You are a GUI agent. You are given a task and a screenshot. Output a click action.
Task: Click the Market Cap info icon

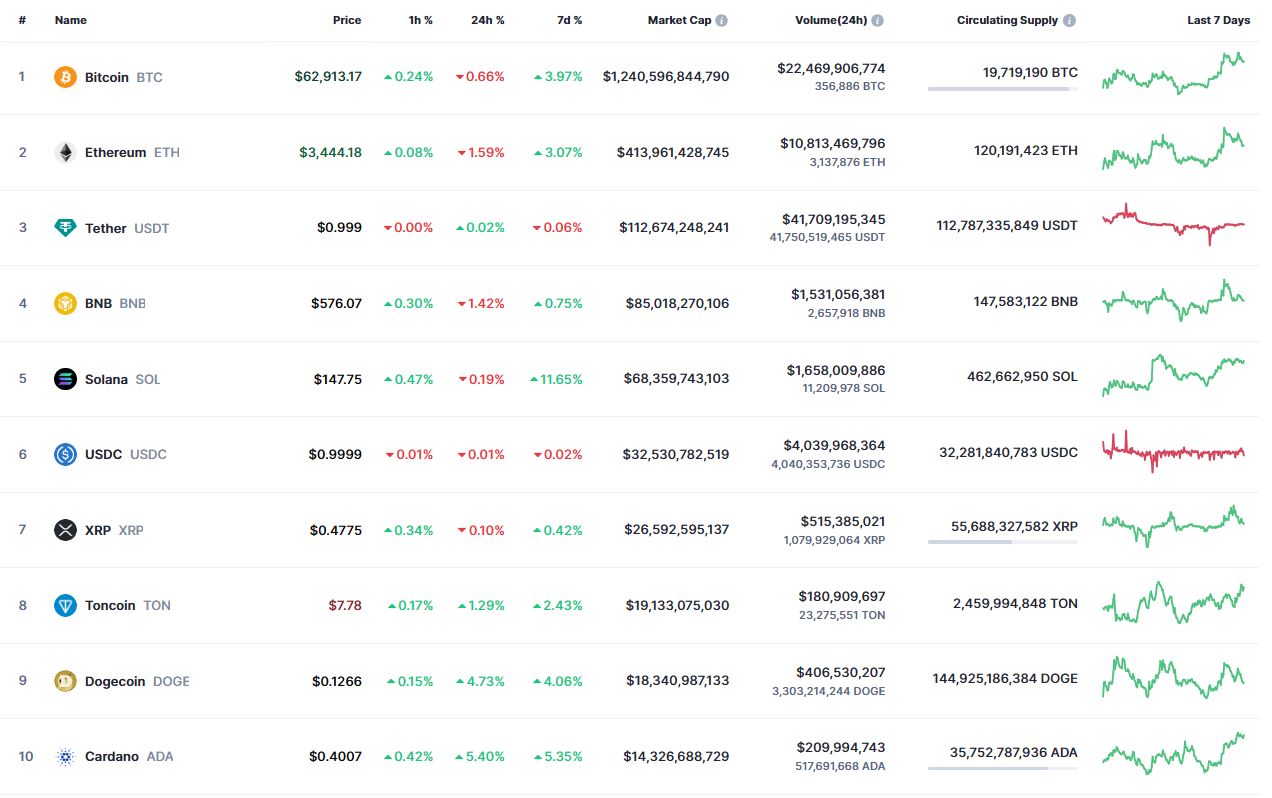pos(722,20)
